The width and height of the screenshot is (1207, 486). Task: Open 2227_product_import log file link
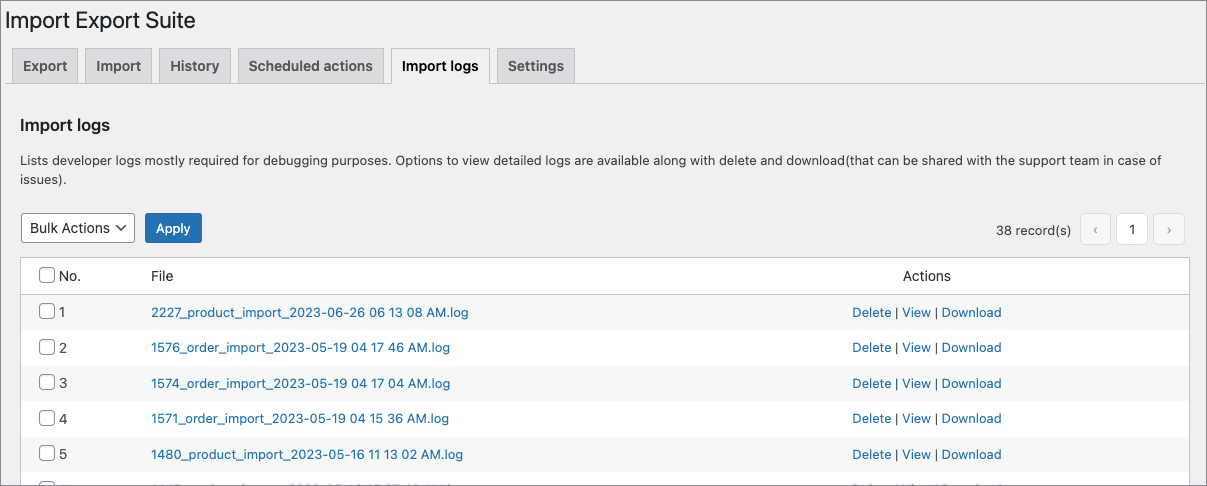point(309,312)
